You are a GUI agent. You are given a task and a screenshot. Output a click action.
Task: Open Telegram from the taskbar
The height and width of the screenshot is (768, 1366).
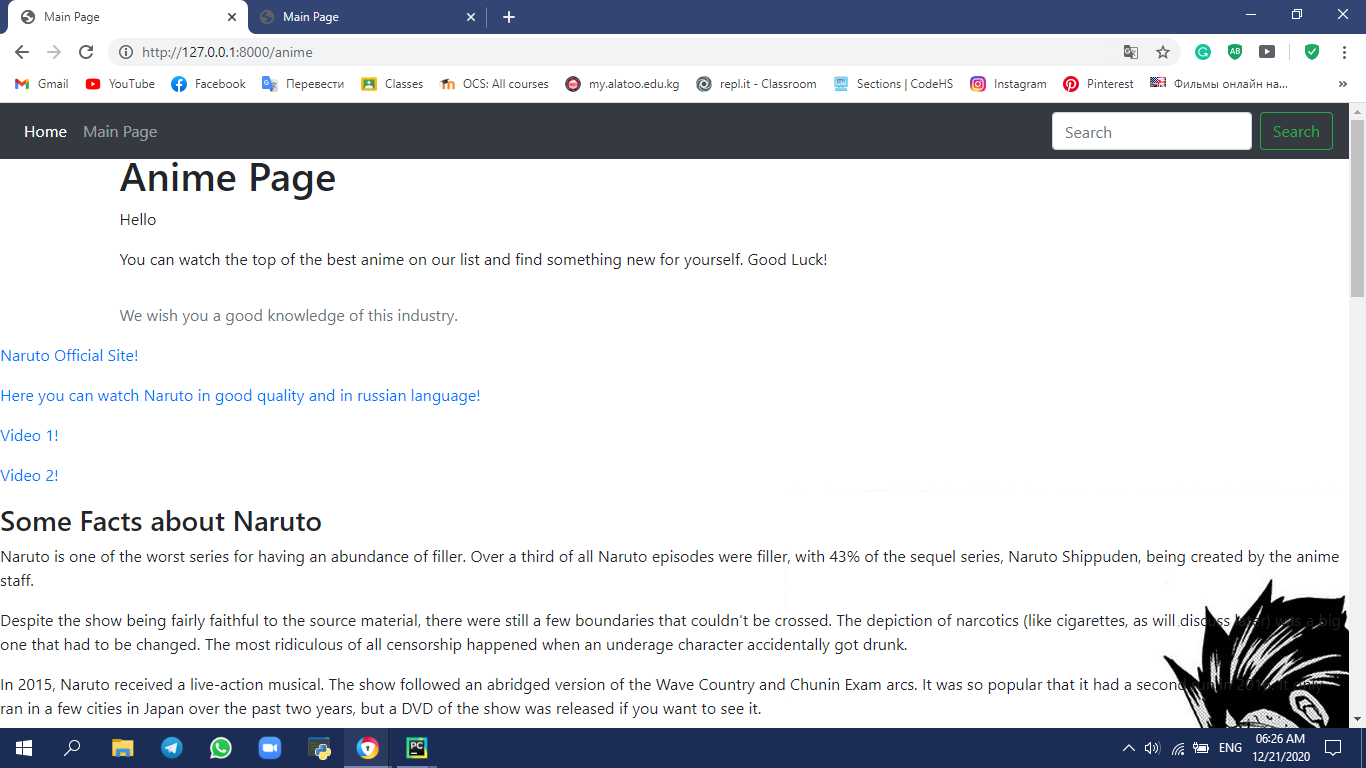(x=171, y=747)
